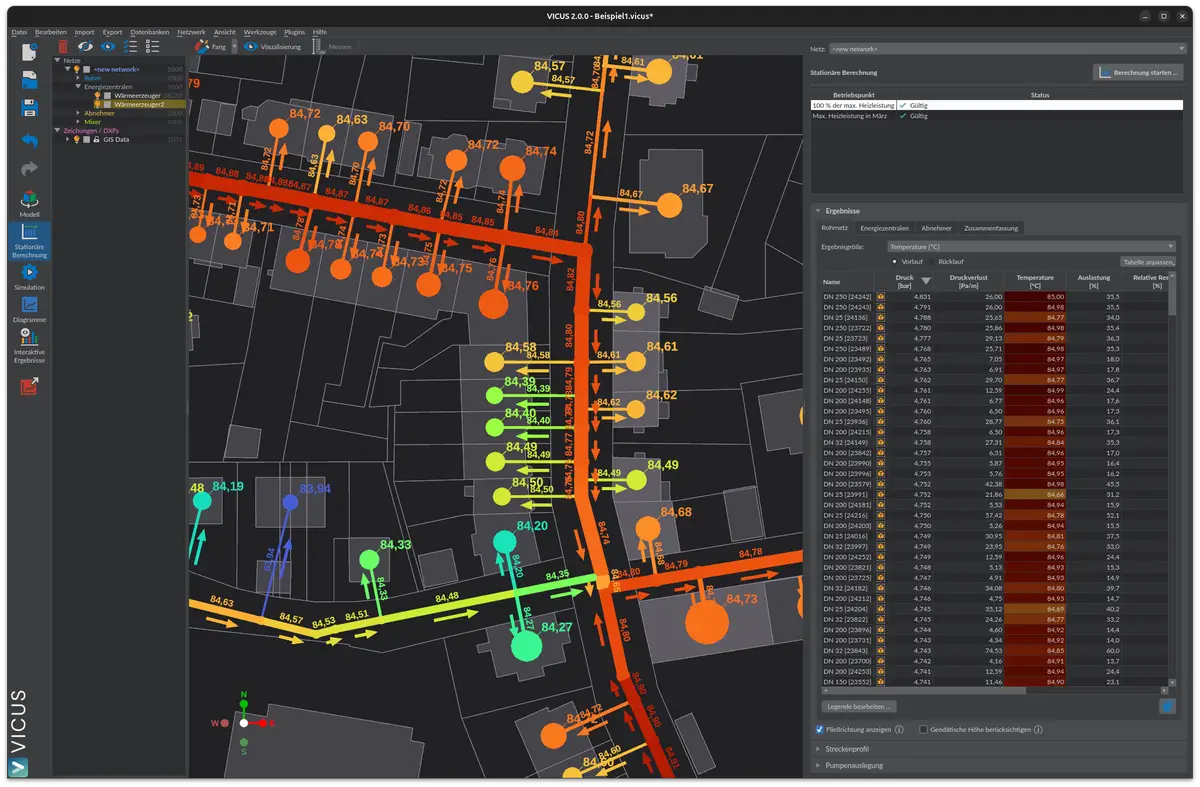Open the Datei menu
The width and height of the screenshot is (1200, 787).
tap(19, 32)
